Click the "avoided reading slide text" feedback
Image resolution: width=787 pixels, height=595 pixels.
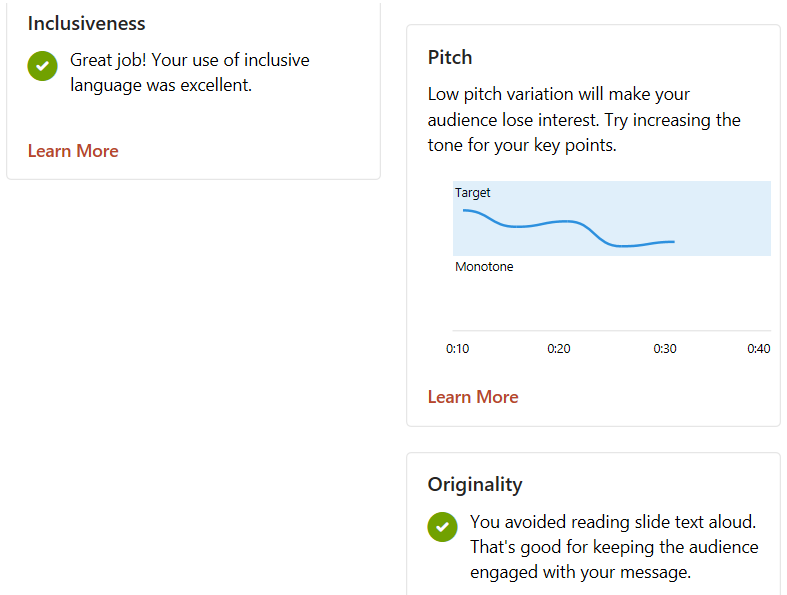(x=614, y=547)
